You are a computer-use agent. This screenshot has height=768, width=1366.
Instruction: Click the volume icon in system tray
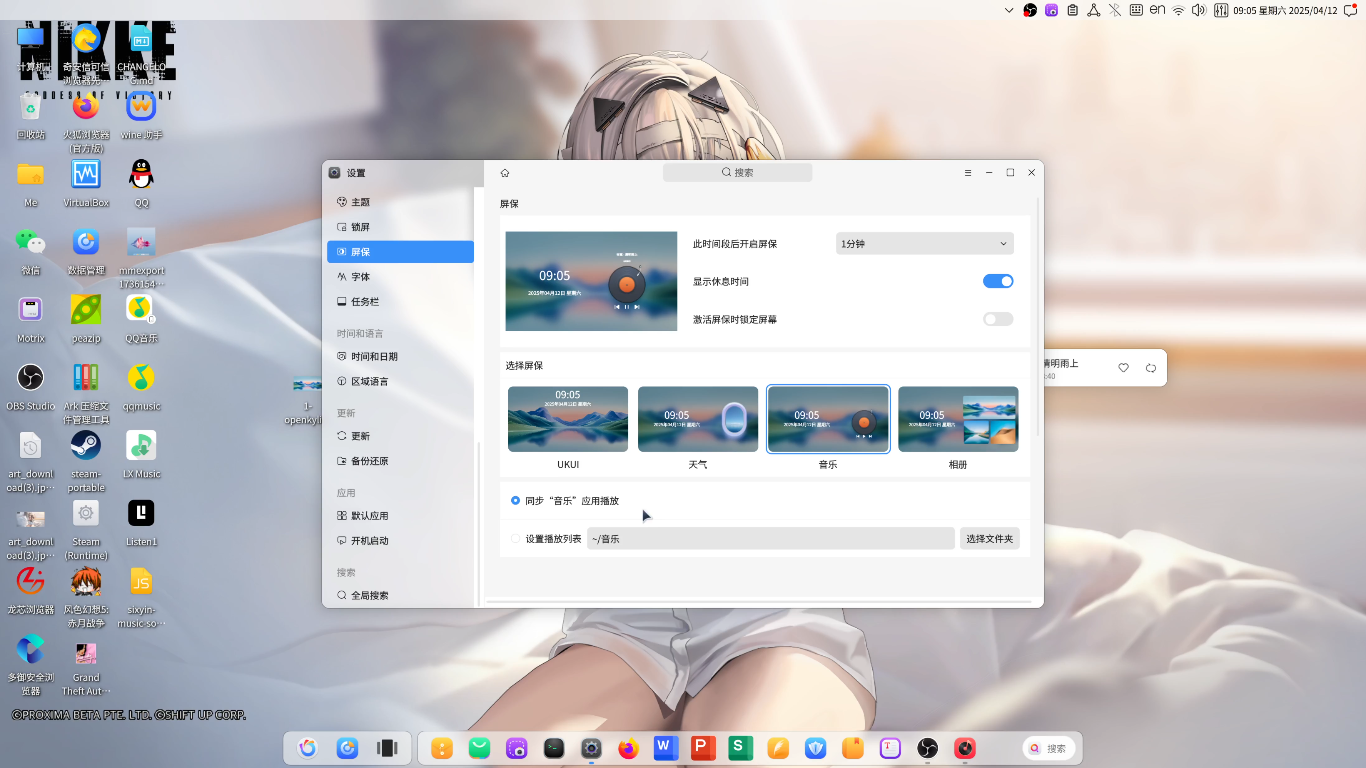[x=1198, y=10]
